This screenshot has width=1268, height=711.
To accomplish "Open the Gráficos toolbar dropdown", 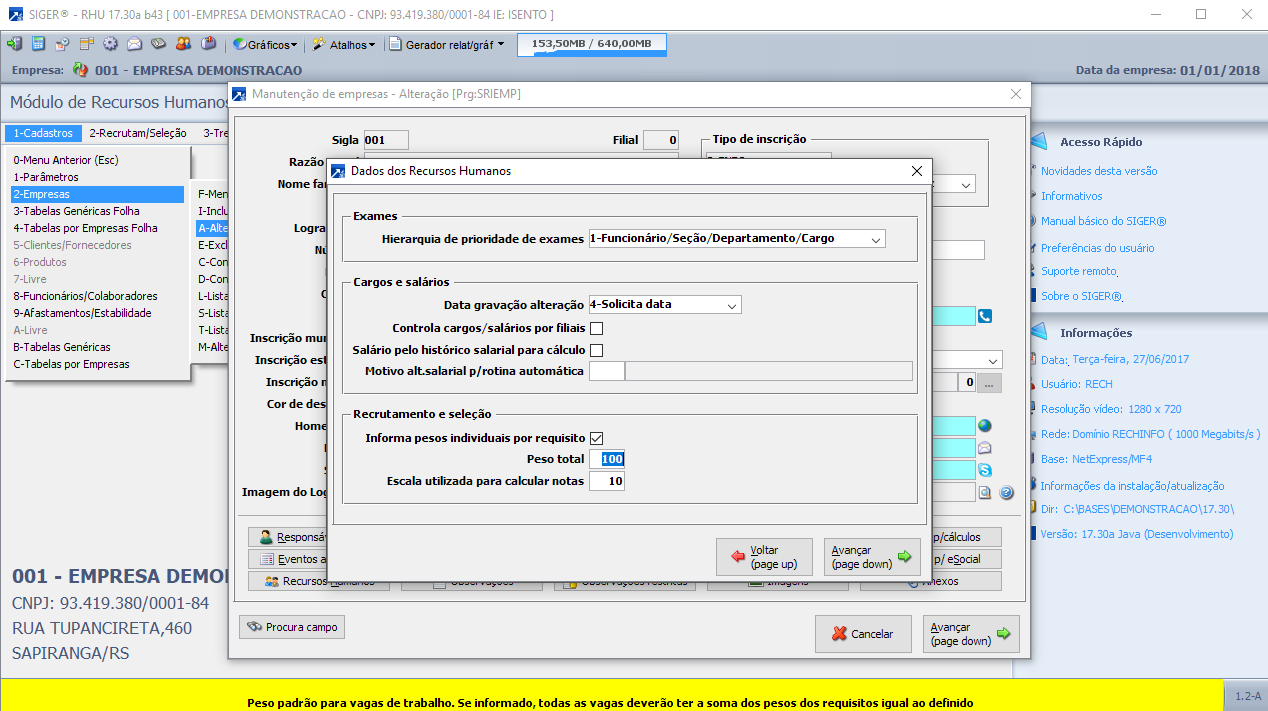I will tap(265, 44).
